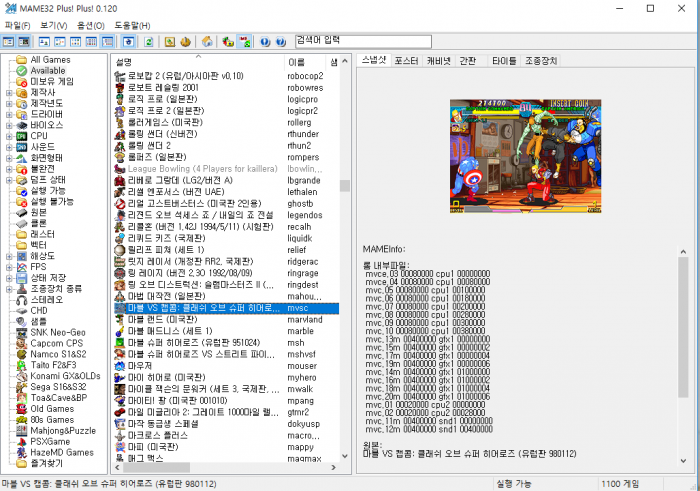700x491 pixels.
Task: Click the red and green folder toolbar icon
Action: click(228, 42)
